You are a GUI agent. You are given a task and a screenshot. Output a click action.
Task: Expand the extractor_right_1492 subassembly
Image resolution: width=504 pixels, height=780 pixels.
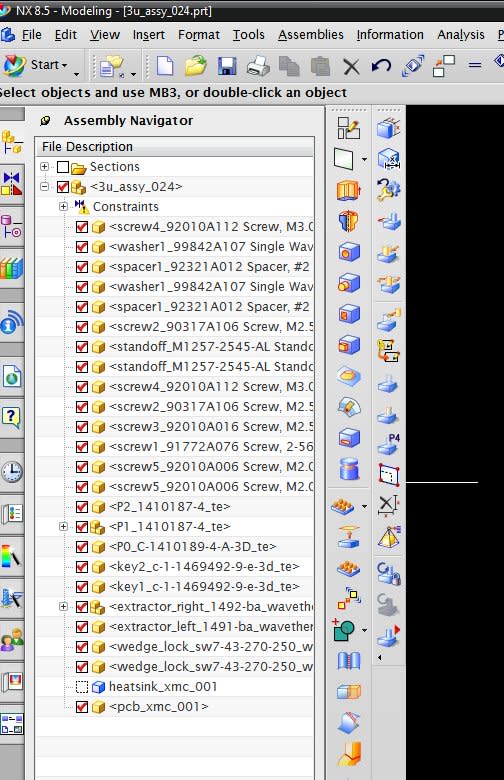(x=63, y=606)
